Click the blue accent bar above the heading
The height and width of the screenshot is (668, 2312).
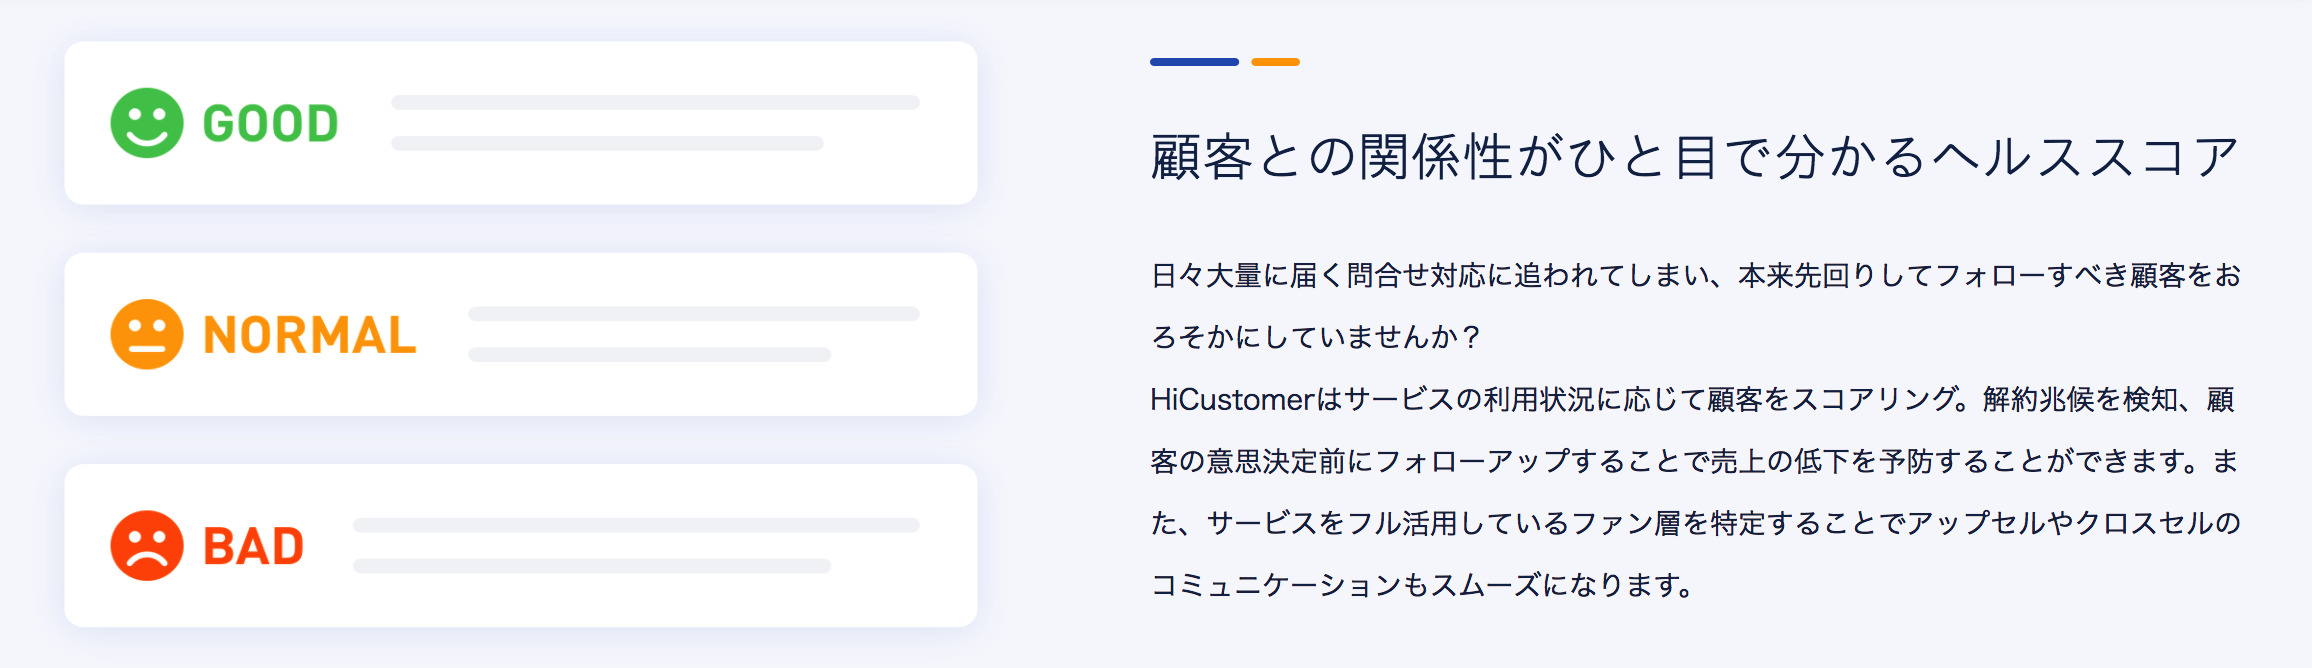[1194, 62]
